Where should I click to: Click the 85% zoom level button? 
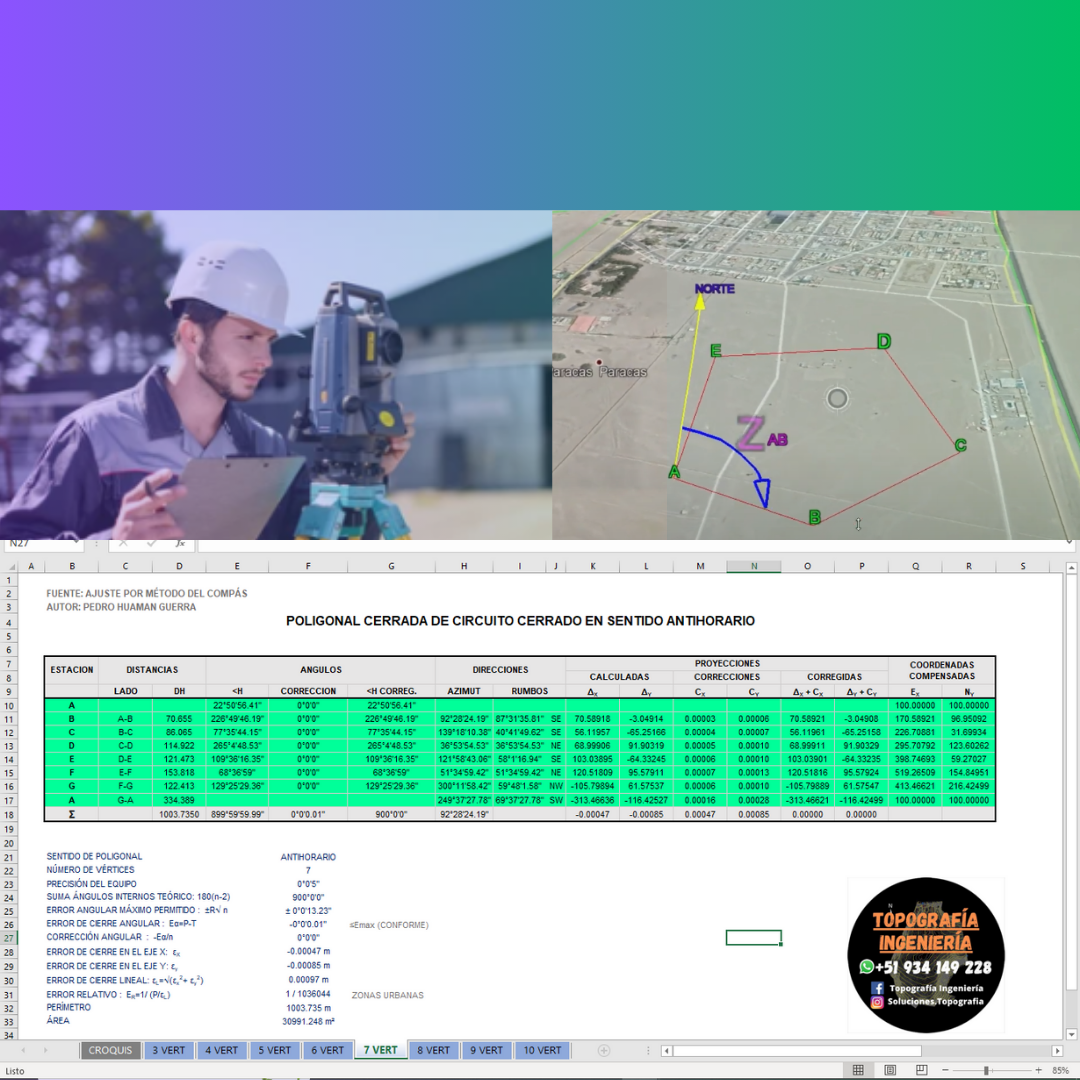[x=1061, y=1070]
